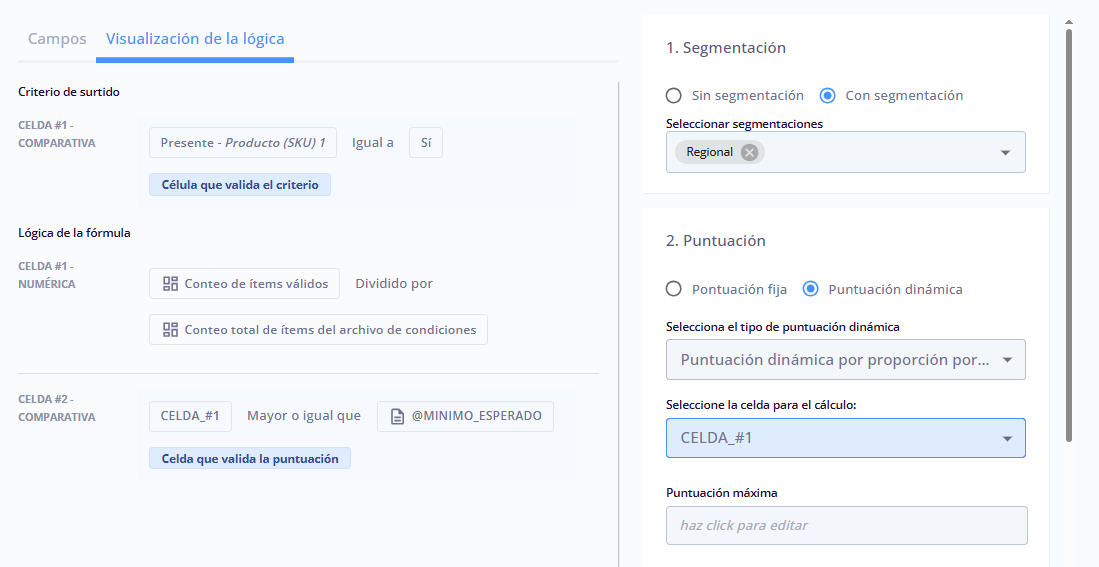
Task: Click the Presente - Producto (SKU) 1 box
Action: tap(243, 142)
